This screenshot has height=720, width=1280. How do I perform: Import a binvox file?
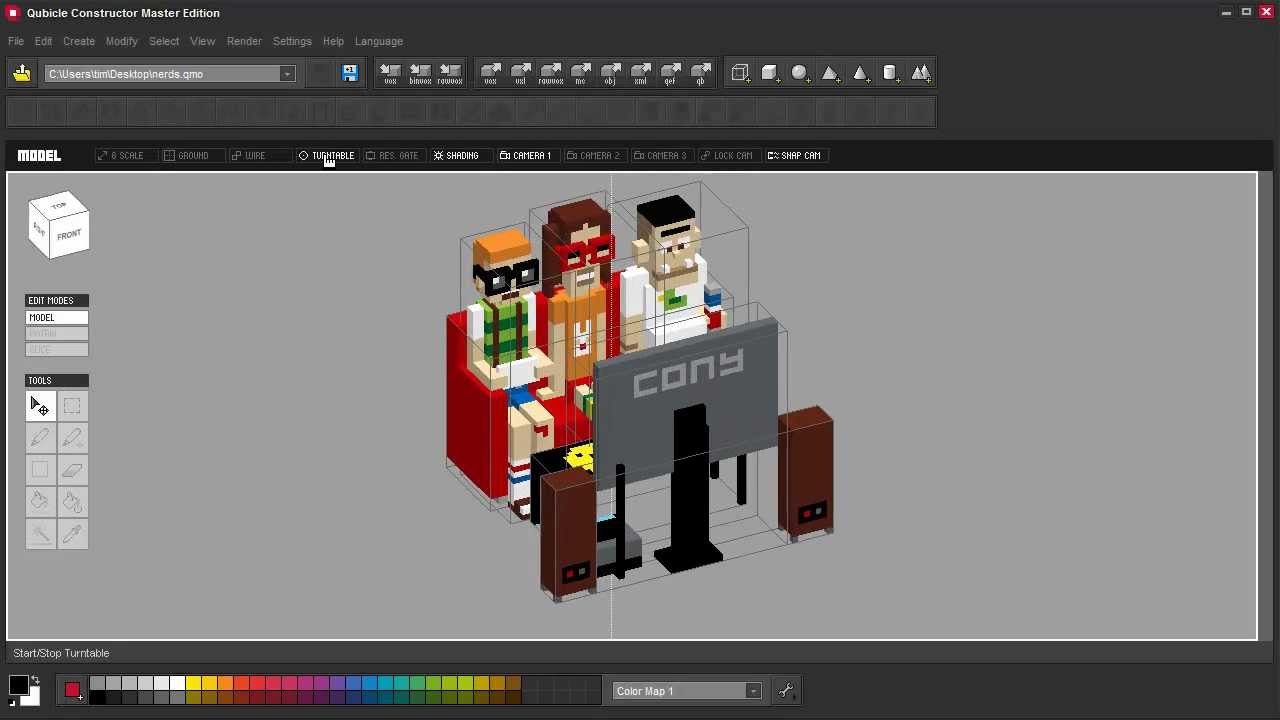coord(420,74)
